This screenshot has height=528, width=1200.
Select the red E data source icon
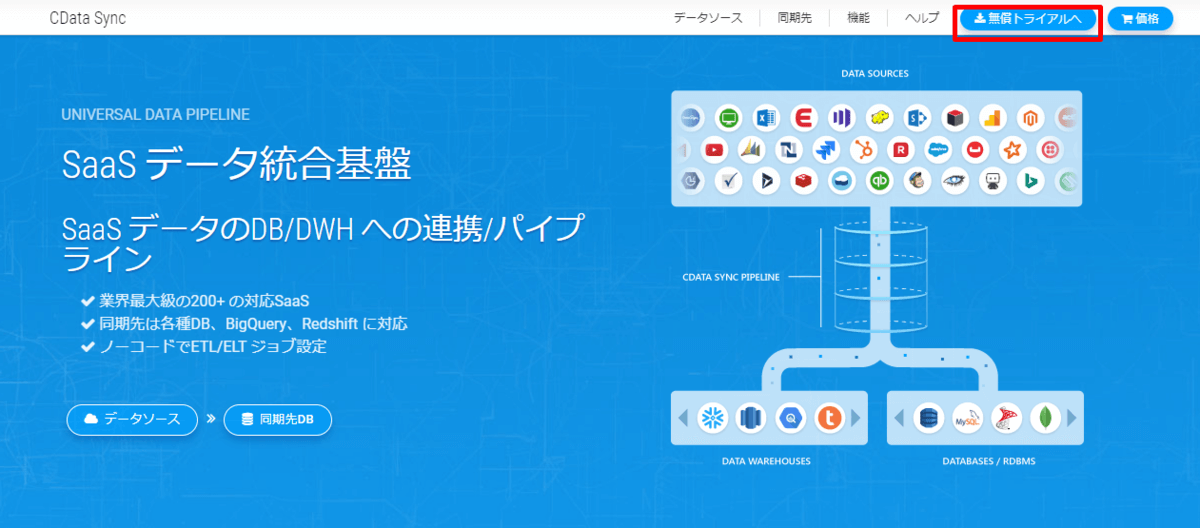point(804,118)
